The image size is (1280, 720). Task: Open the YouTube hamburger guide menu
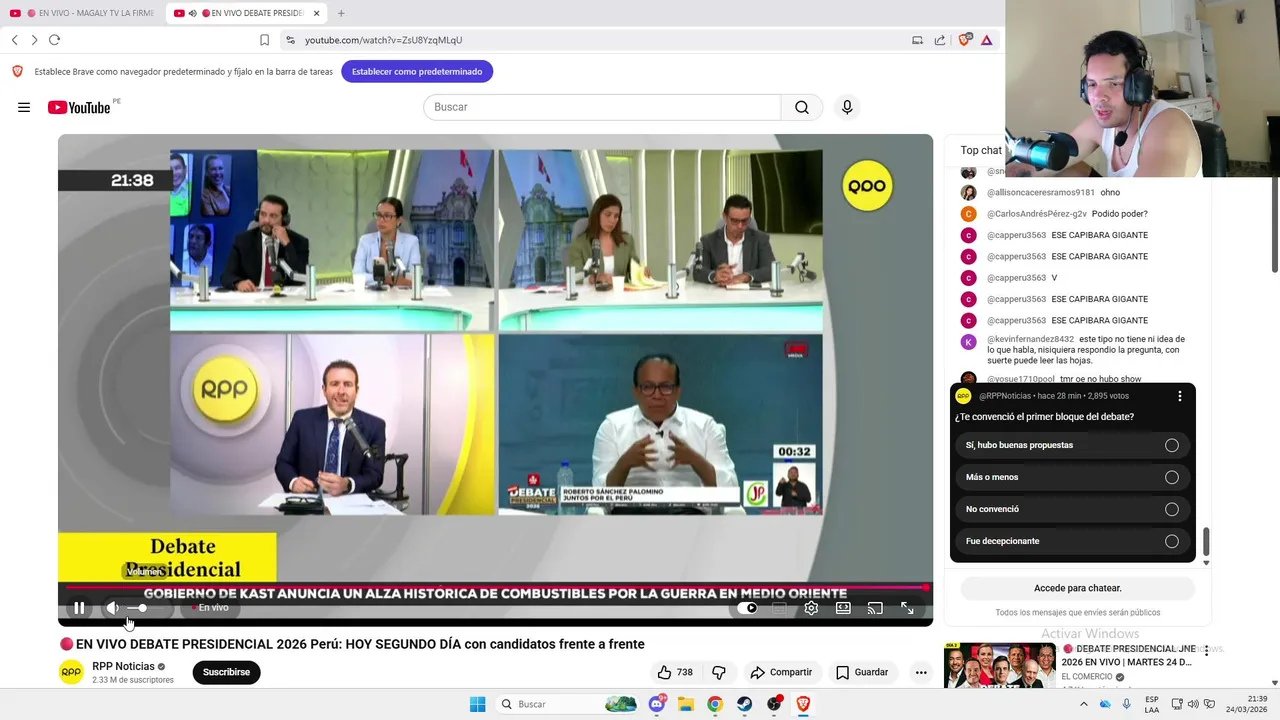point(24,107)
